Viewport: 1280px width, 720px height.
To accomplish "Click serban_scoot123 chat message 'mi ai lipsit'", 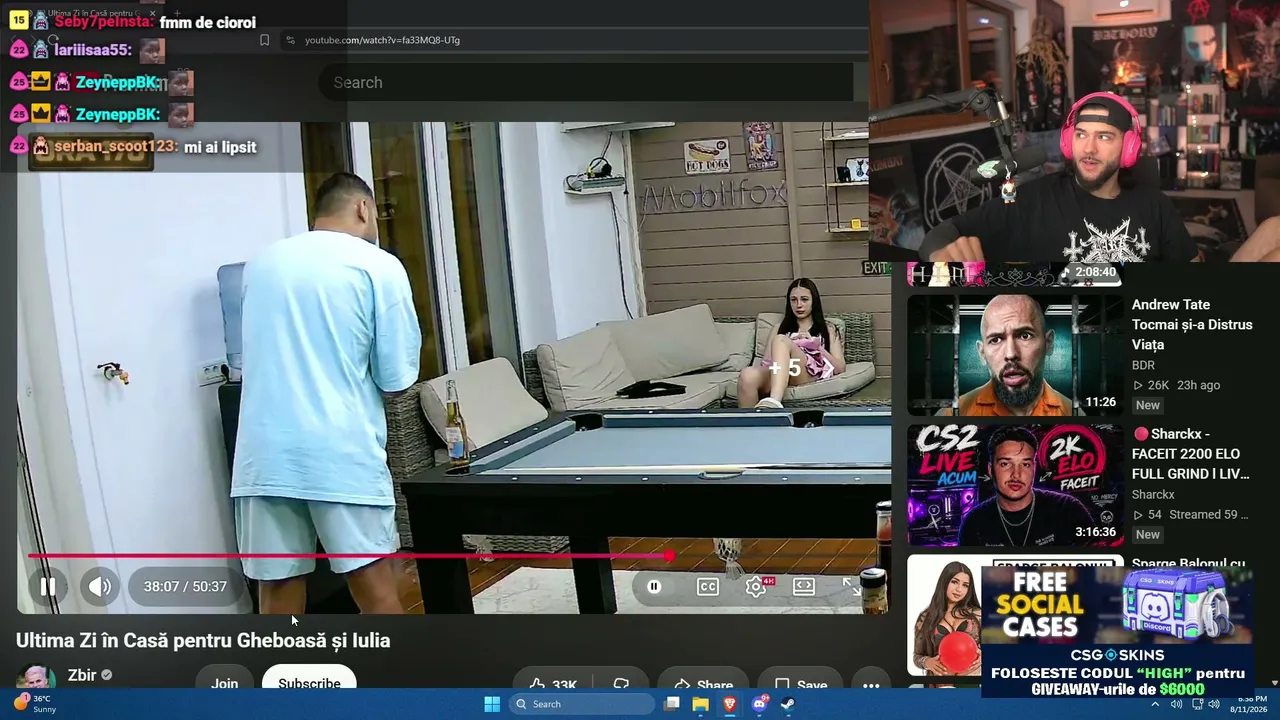I will [220, 147].
